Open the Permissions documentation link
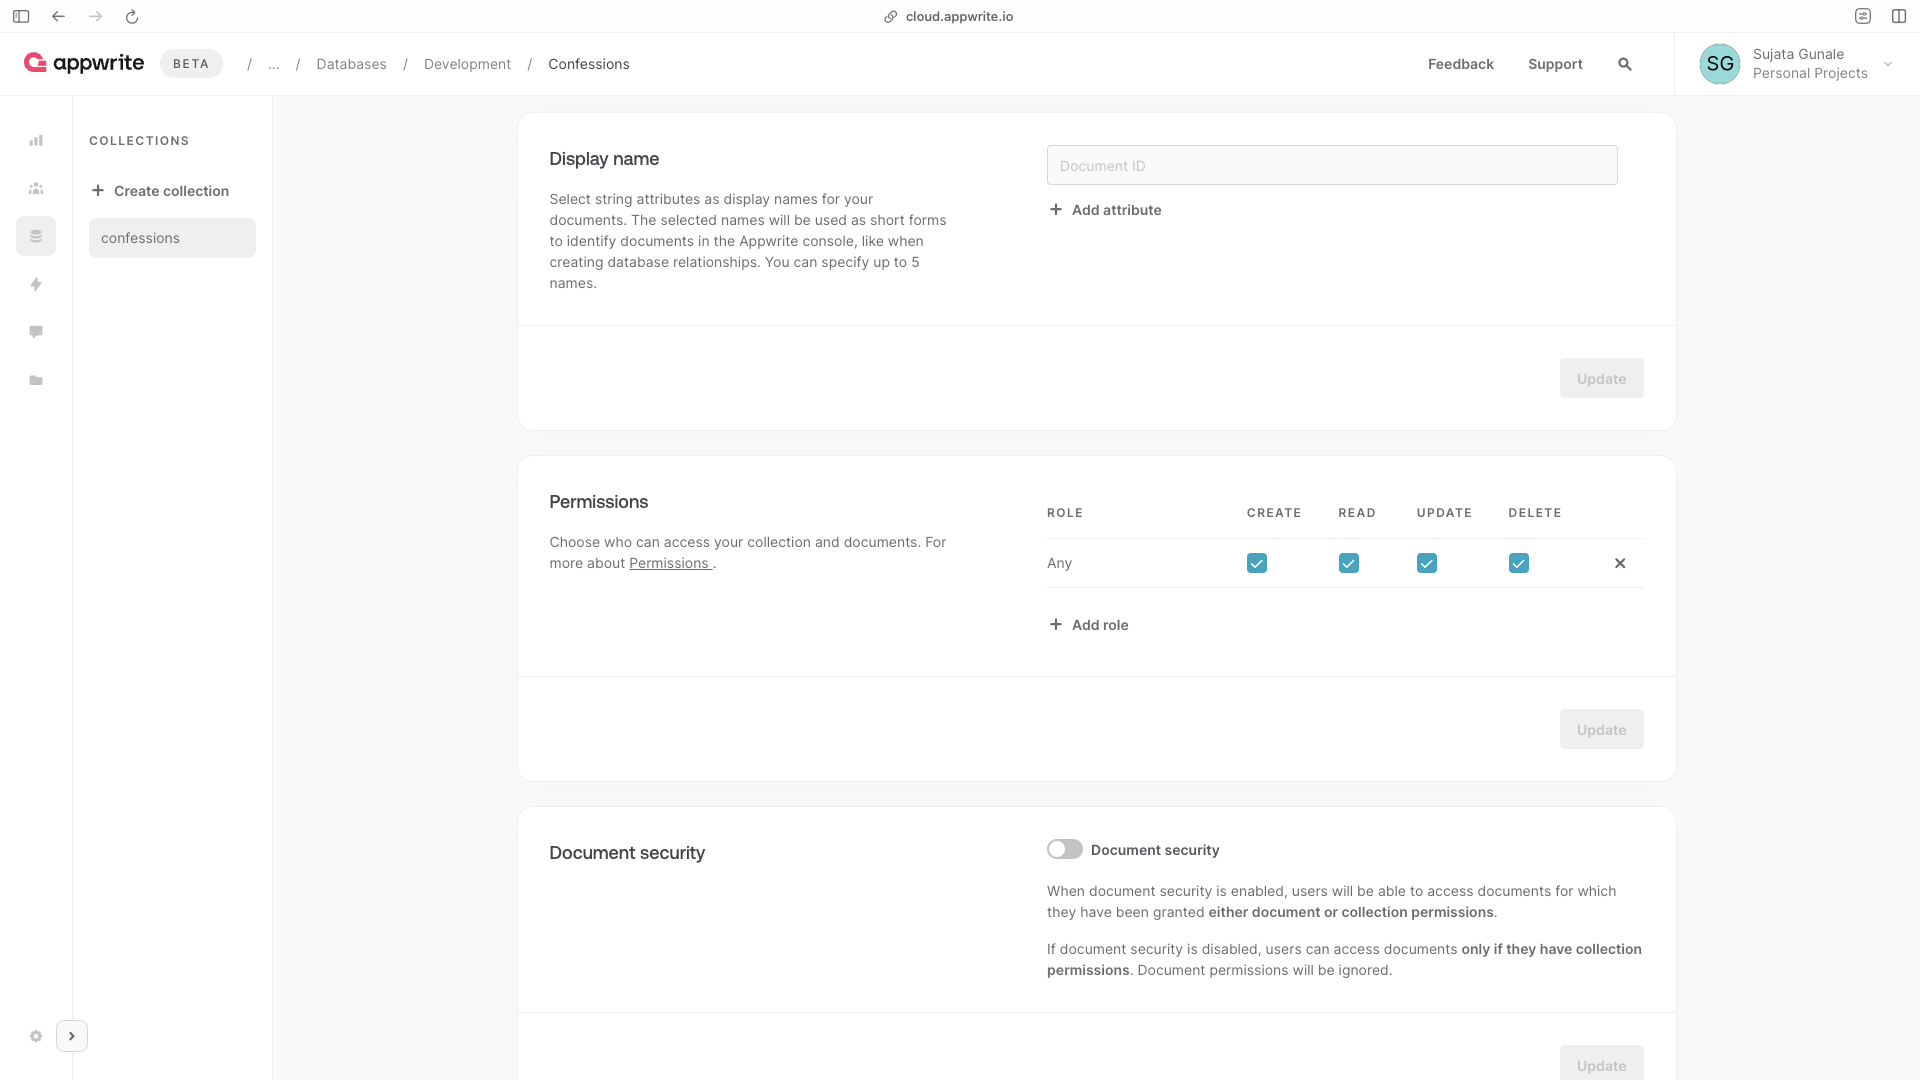This screenshot has width=1920, height=1080. click(x=669, y=564)
